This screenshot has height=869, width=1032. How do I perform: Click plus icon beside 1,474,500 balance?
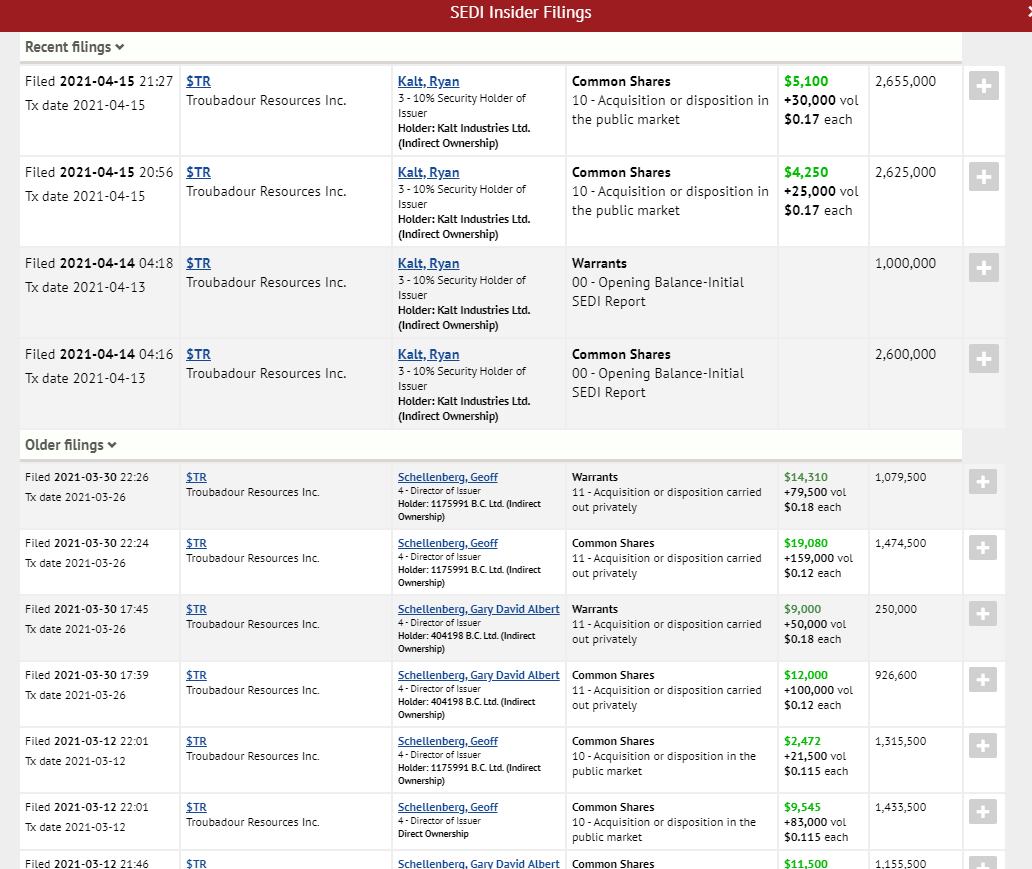[983, 548]
